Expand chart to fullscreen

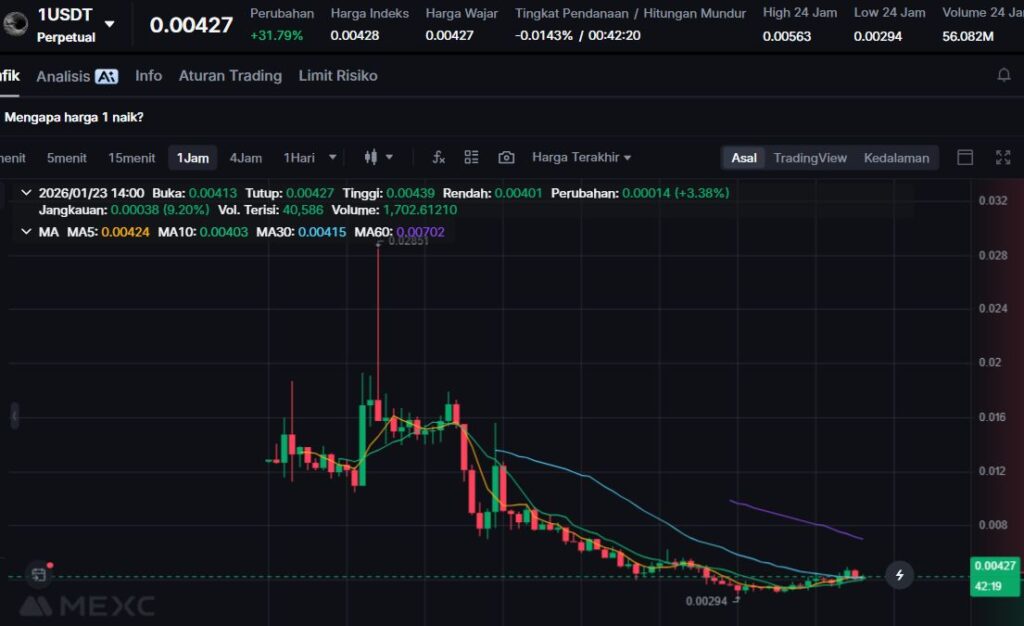click(1003, 157)
